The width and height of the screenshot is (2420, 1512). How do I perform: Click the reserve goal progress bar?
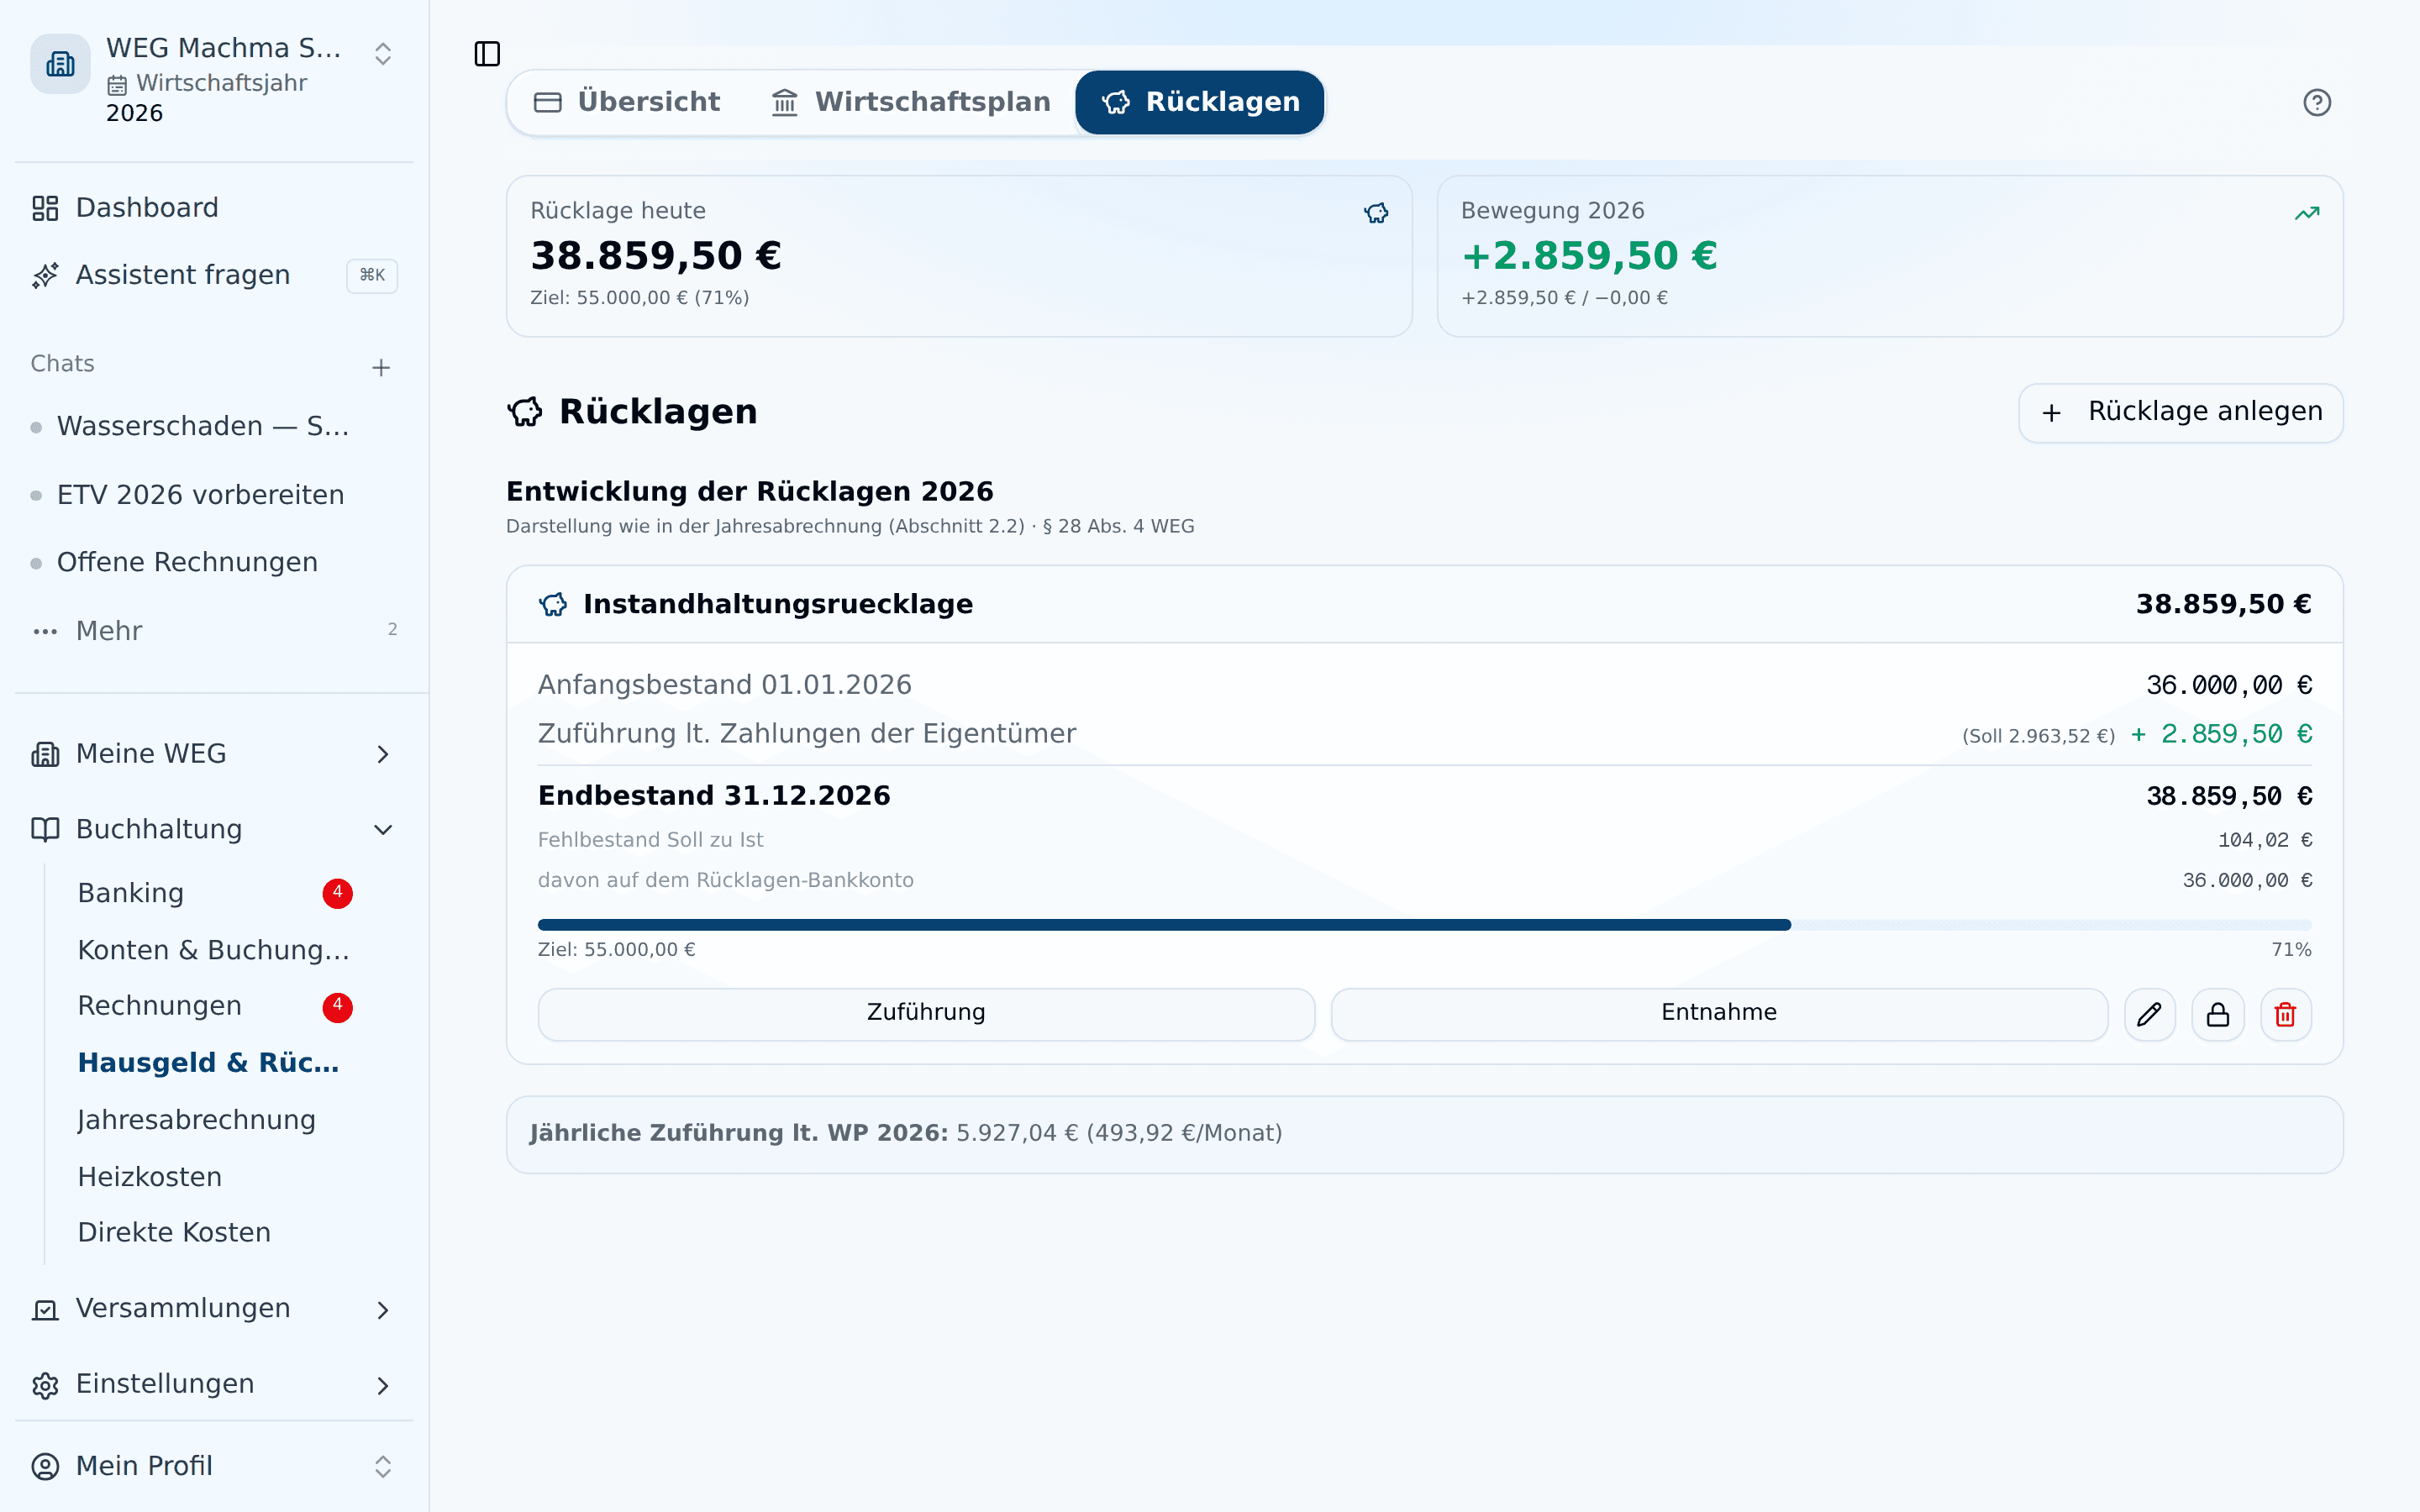1424,925
